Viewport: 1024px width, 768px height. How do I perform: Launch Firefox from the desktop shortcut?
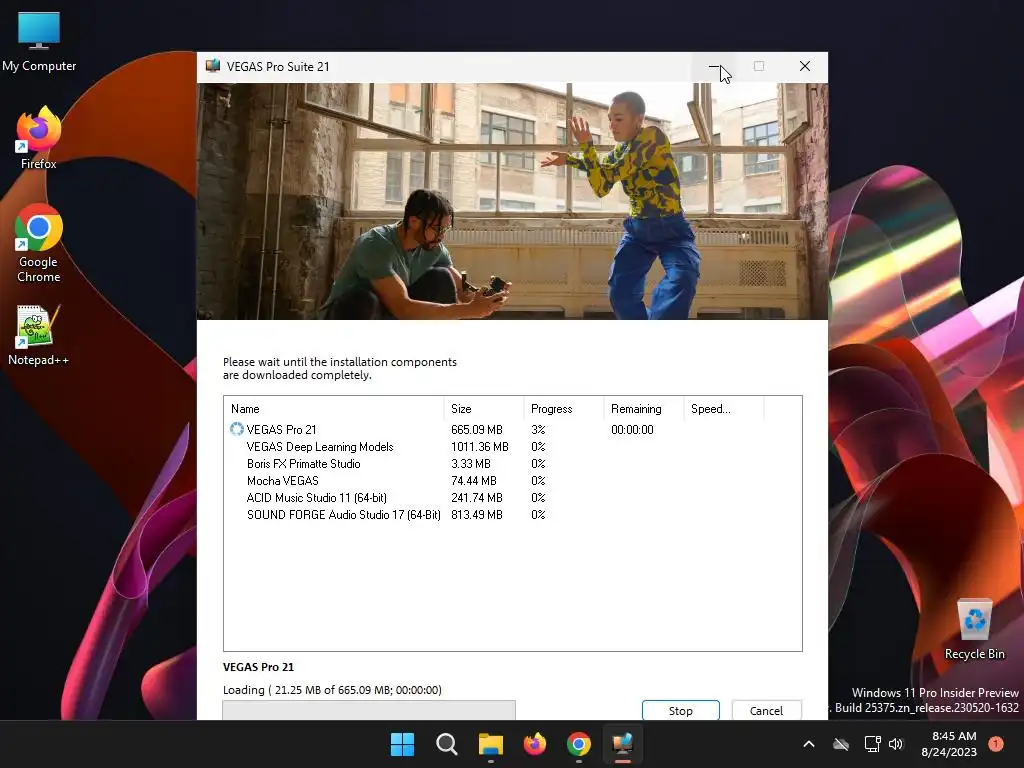pos(39,138)
